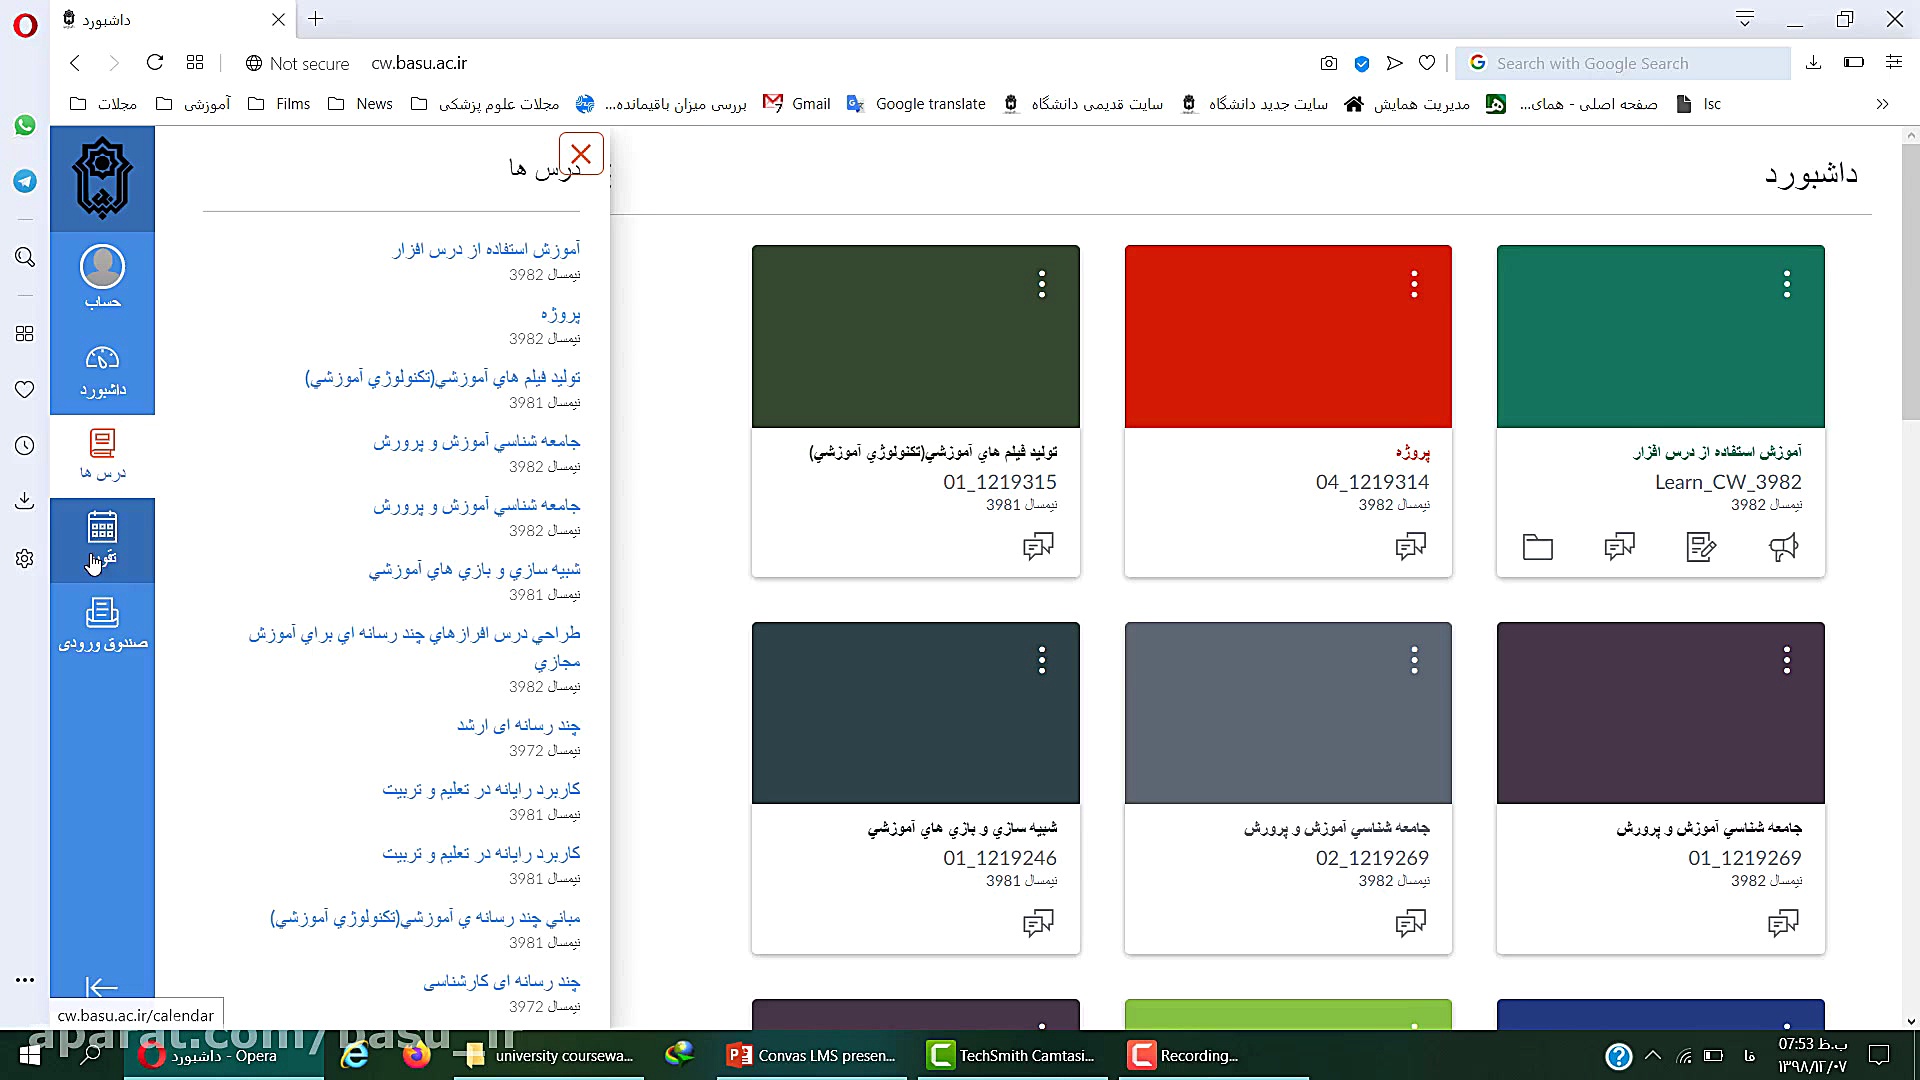Screen dimensions: 1920x1080
Task: Open the صندوق ورودی (inbox) sidebar icon
Action: click(x=102, y=620)
